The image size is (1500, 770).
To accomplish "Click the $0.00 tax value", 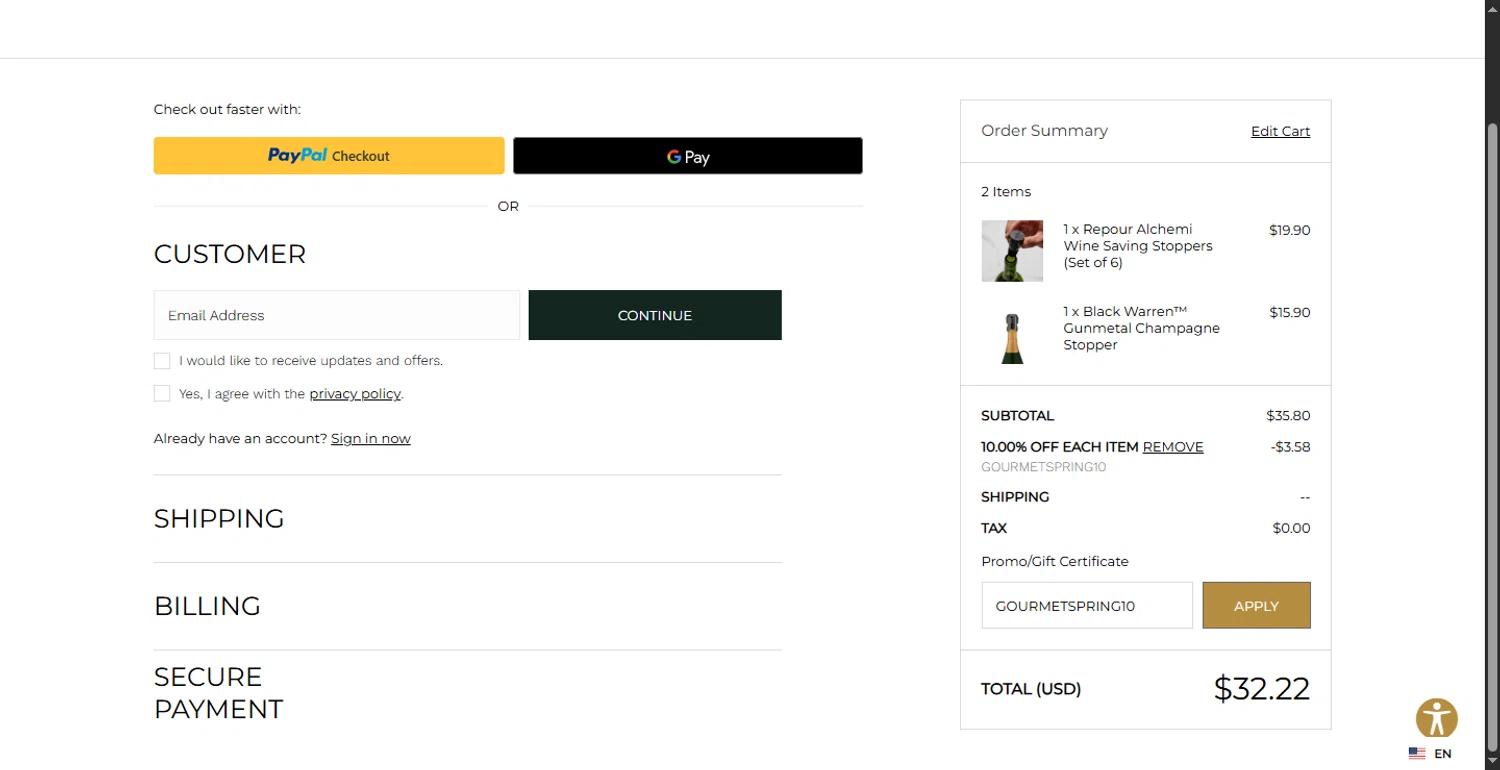I will tap(1291, 528).
